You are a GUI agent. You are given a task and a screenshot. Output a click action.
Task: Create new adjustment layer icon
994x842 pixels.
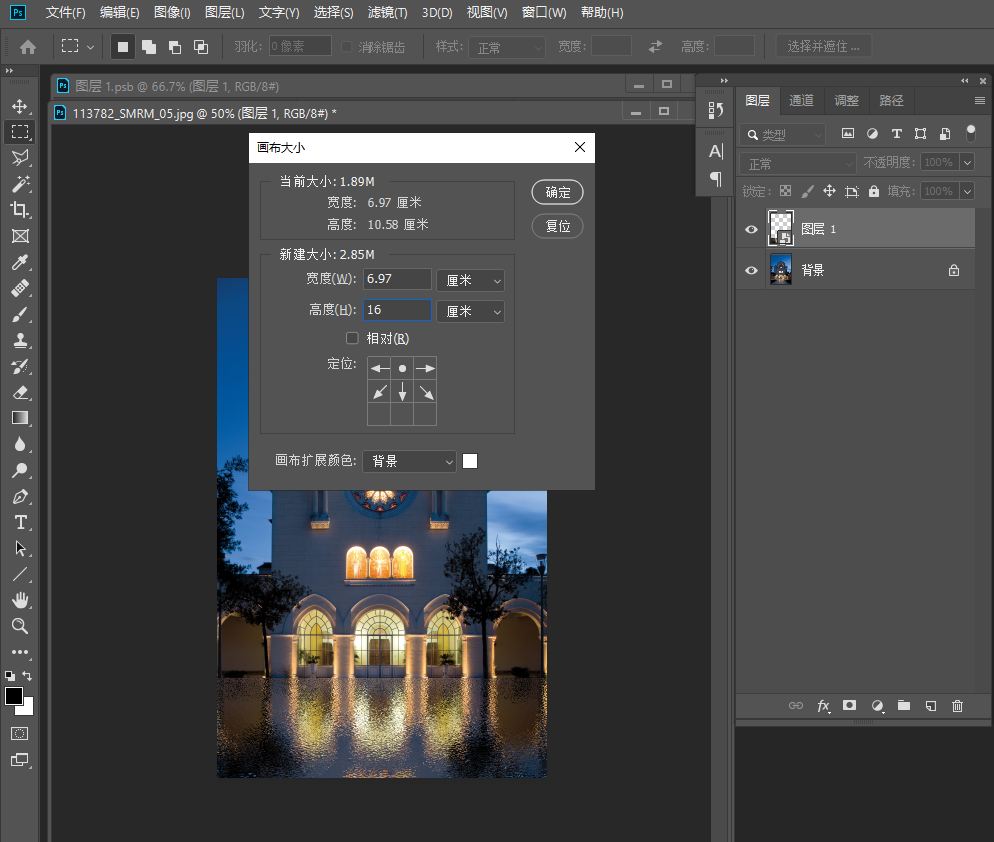click(877, 706)
